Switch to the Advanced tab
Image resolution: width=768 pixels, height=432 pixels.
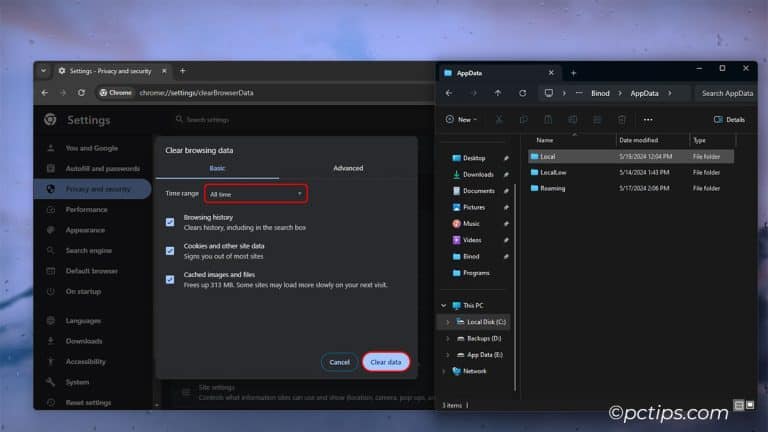click(348, 168)
